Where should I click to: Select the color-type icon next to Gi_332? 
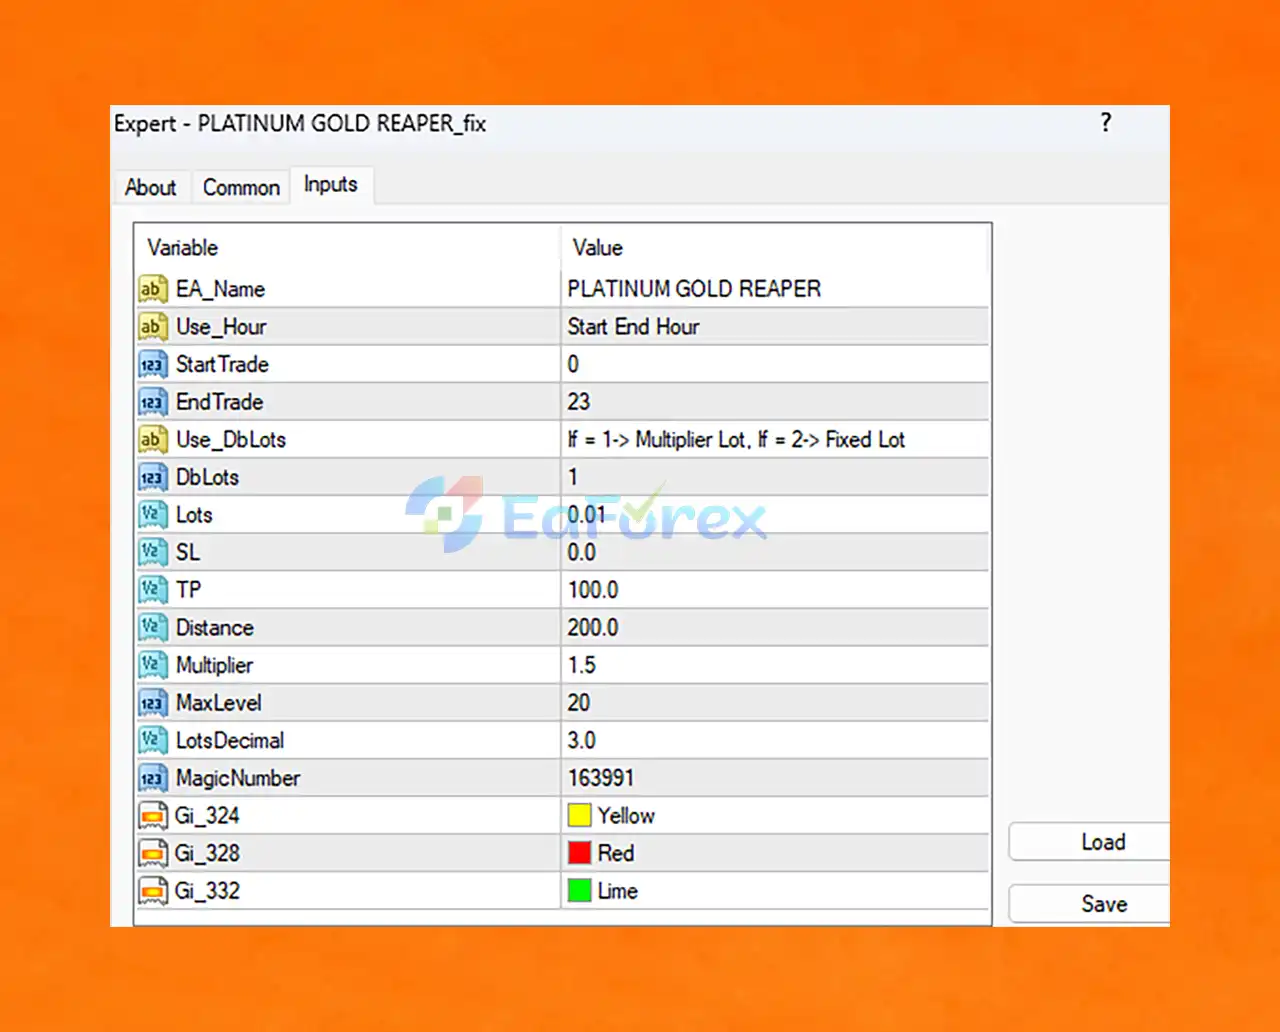click(152, 891)
